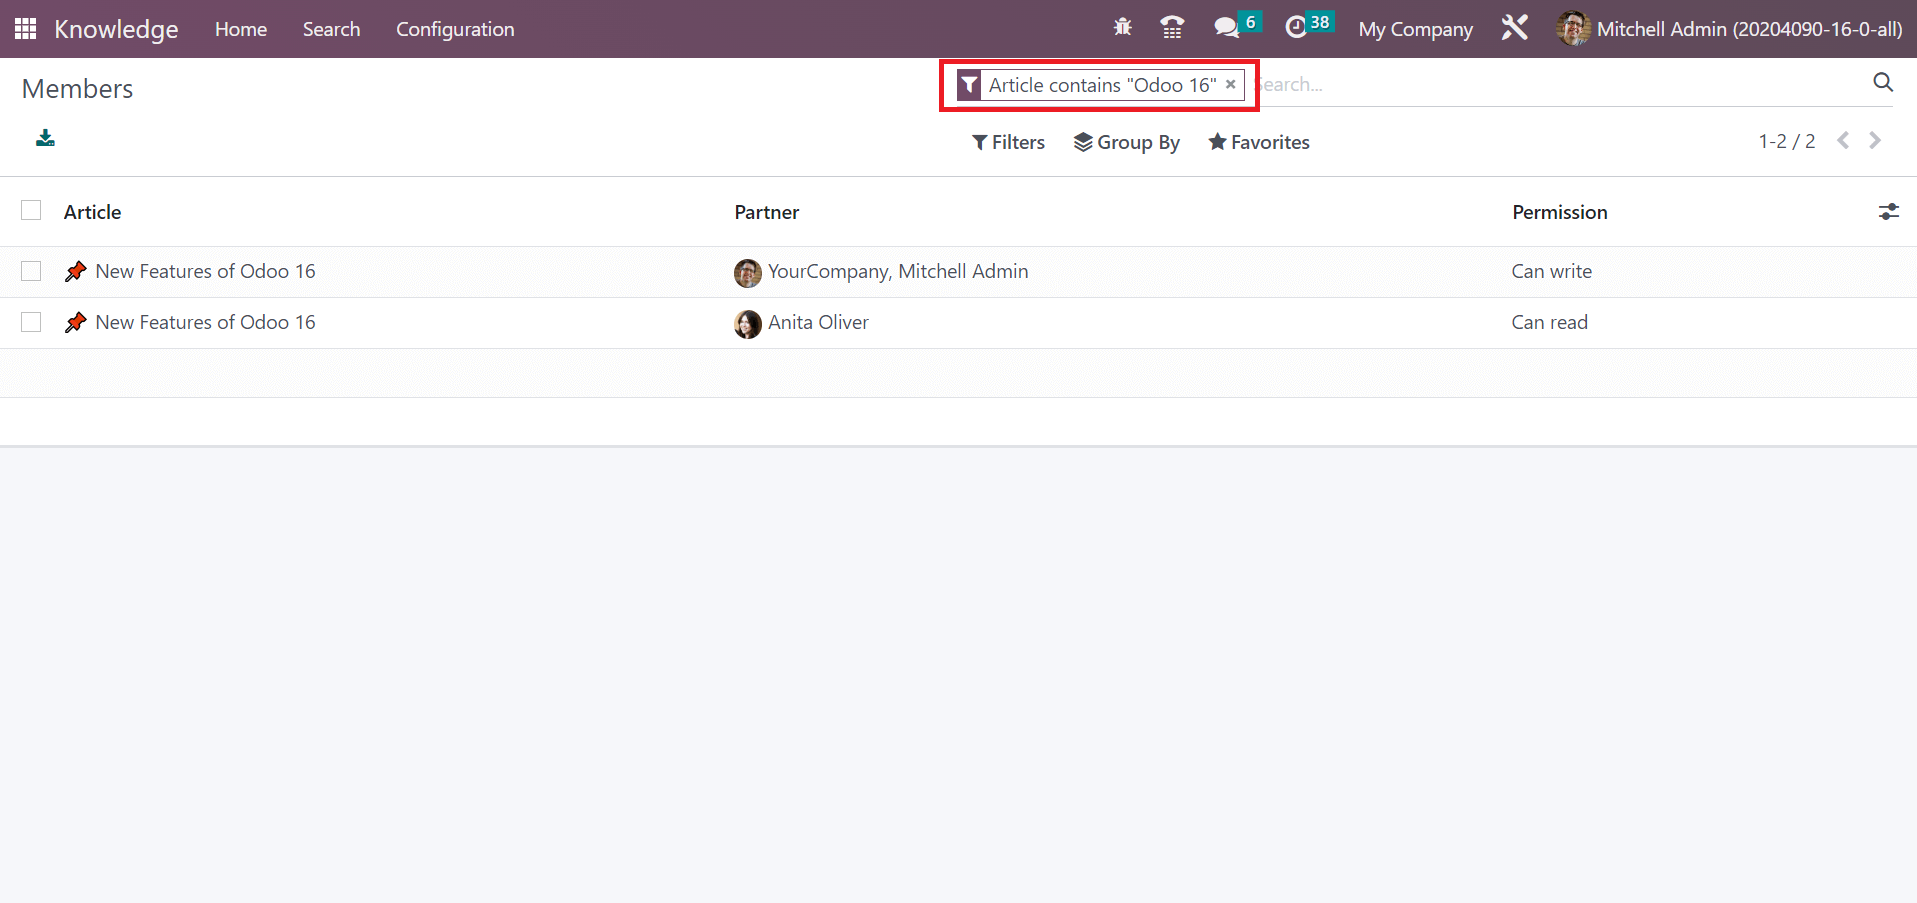Focus the Search input field
Viewport: 1917px width, 903px height.
[1560, 84]
